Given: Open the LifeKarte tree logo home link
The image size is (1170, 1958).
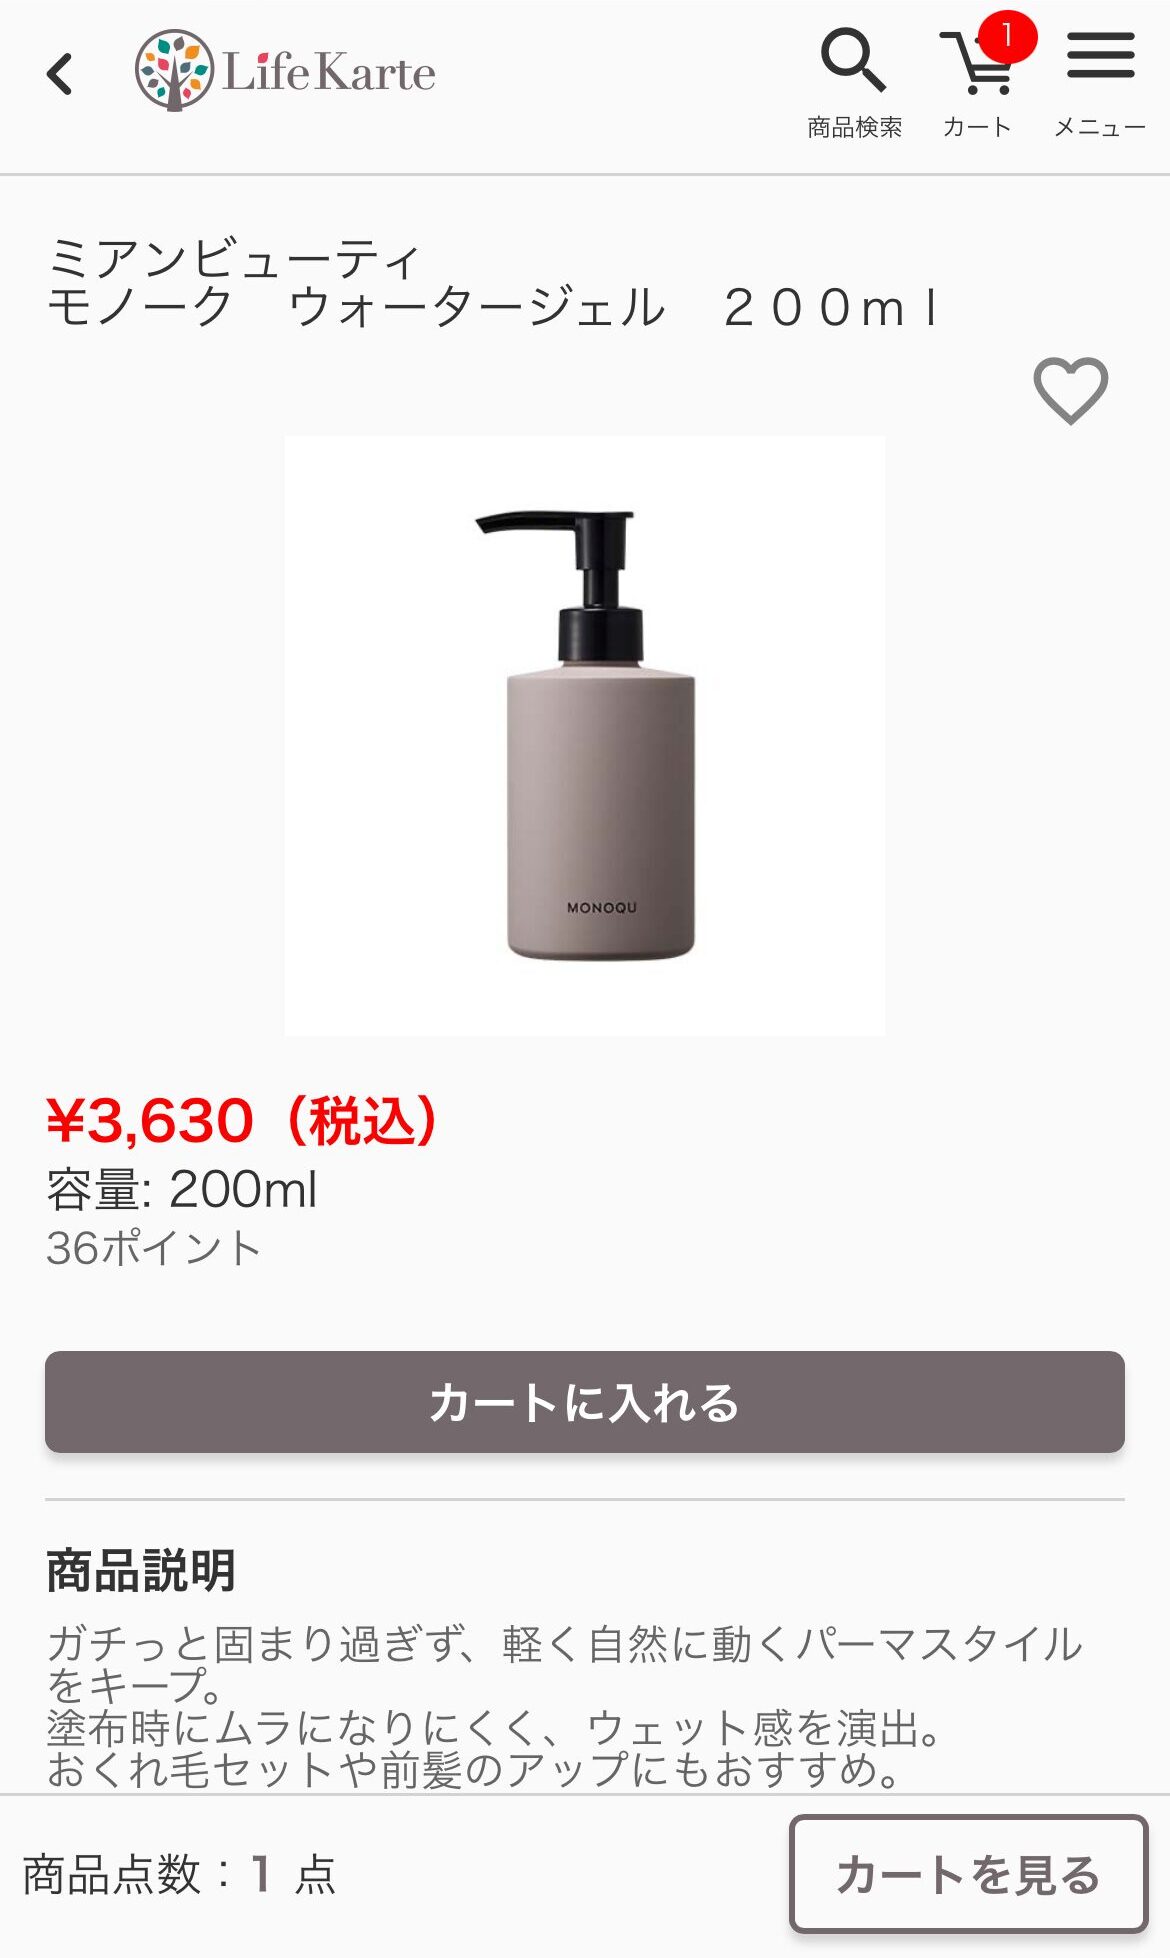Looking at the screenshot, I should pos(174,70).
